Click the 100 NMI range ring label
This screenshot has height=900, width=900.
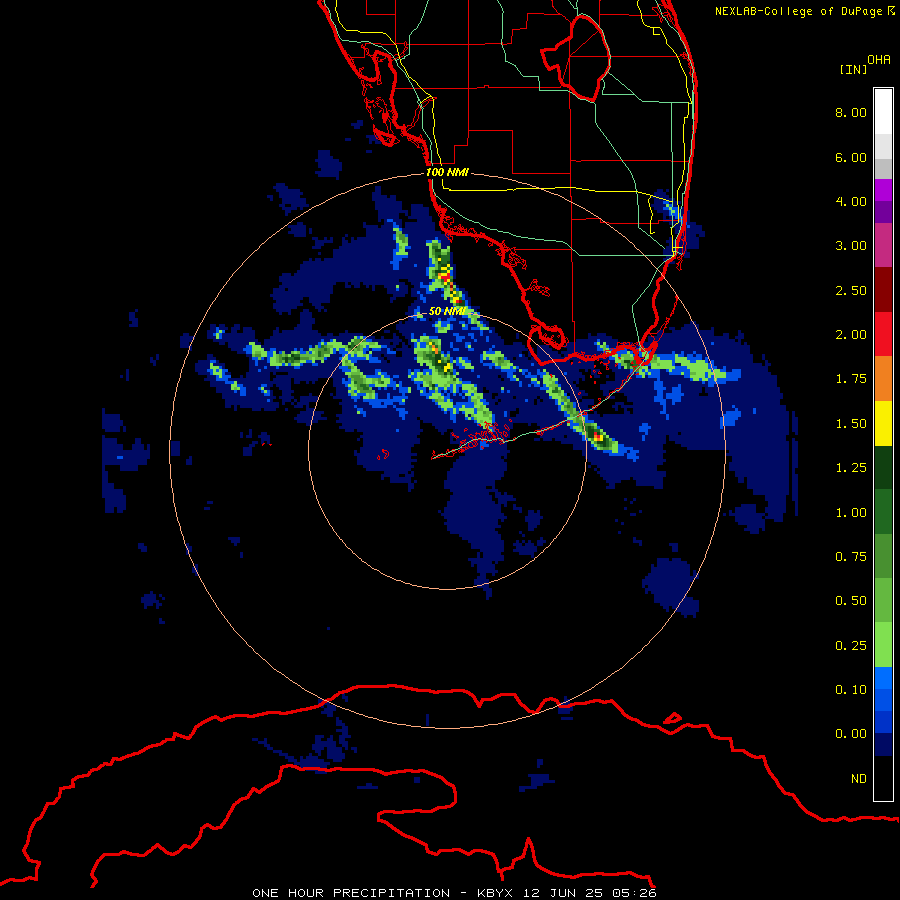point(447,172)
